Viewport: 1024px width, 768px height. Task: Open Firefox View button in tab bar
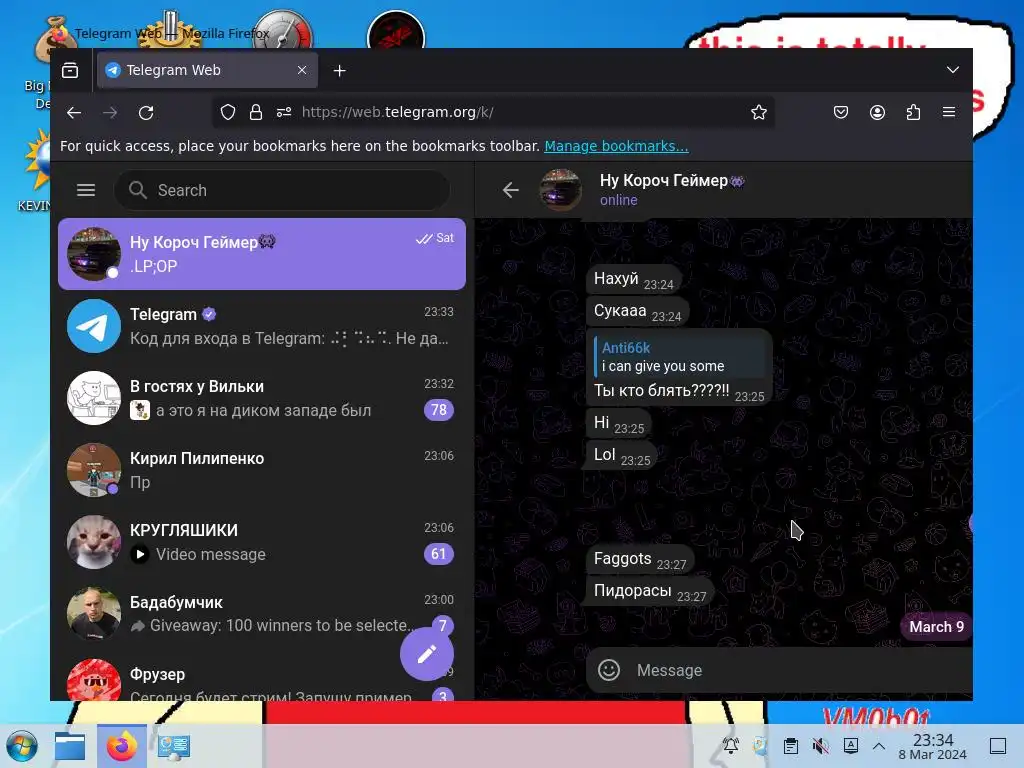(x=70, y=70)
